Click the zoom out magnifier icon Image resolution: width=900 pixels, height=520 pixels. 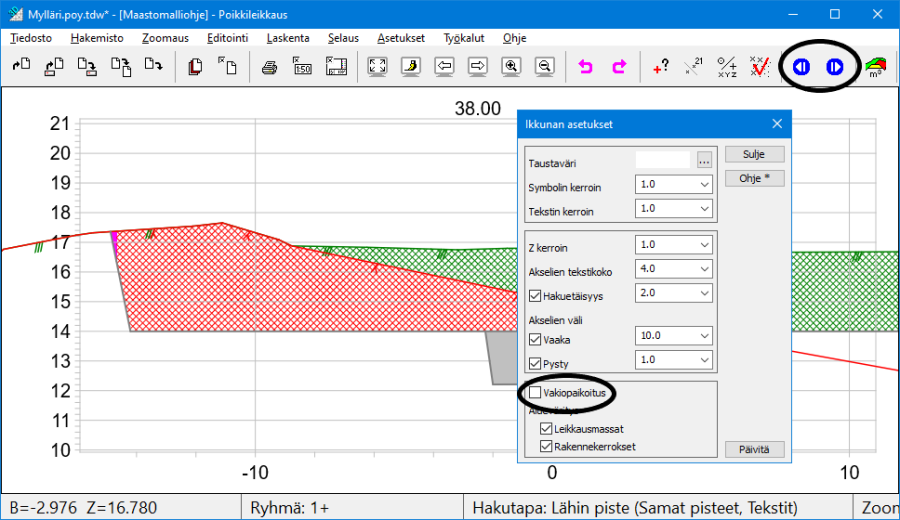pos(544,67)
